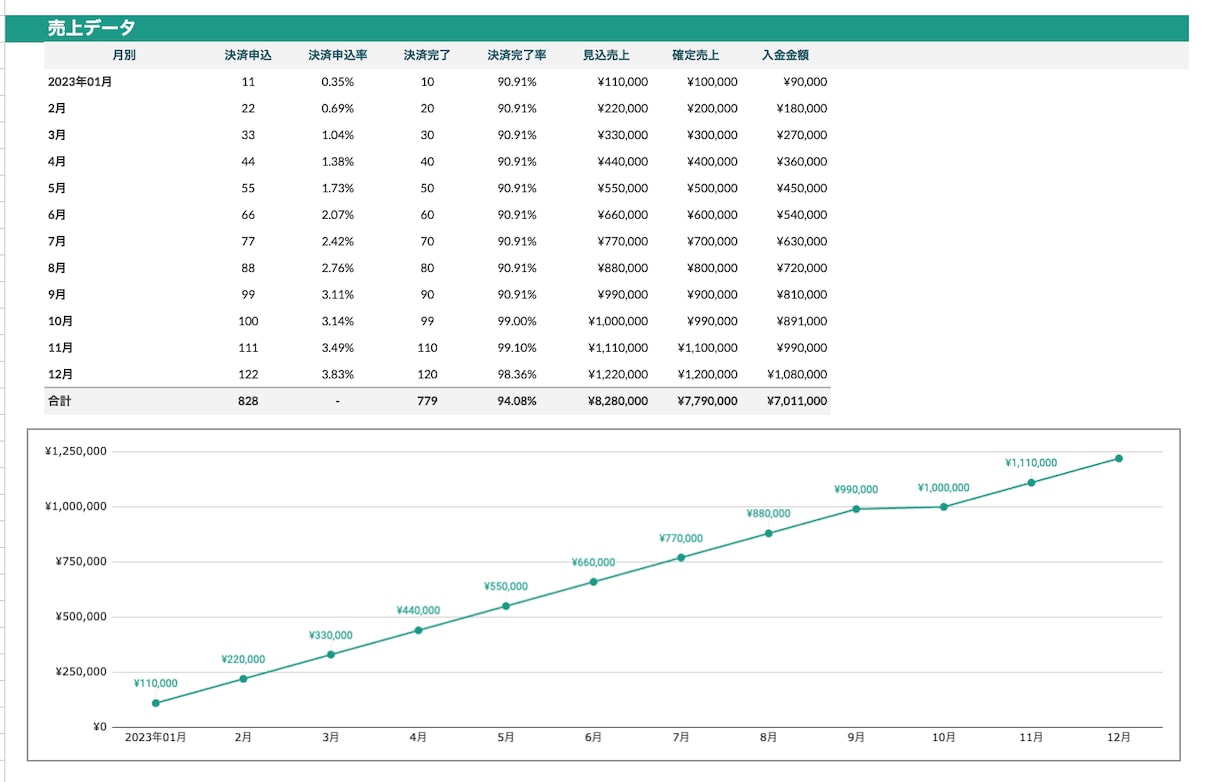The height and width of the screenshot is (782, 1220).
Task: Select the 1.04% cell
Action: (x=338, y=135)
